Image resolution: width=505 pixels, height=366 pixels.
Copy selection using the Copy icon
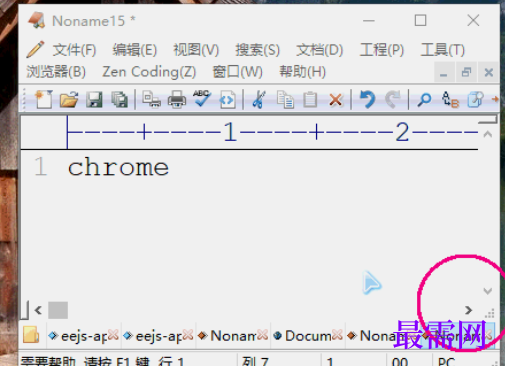pos(285,99)
